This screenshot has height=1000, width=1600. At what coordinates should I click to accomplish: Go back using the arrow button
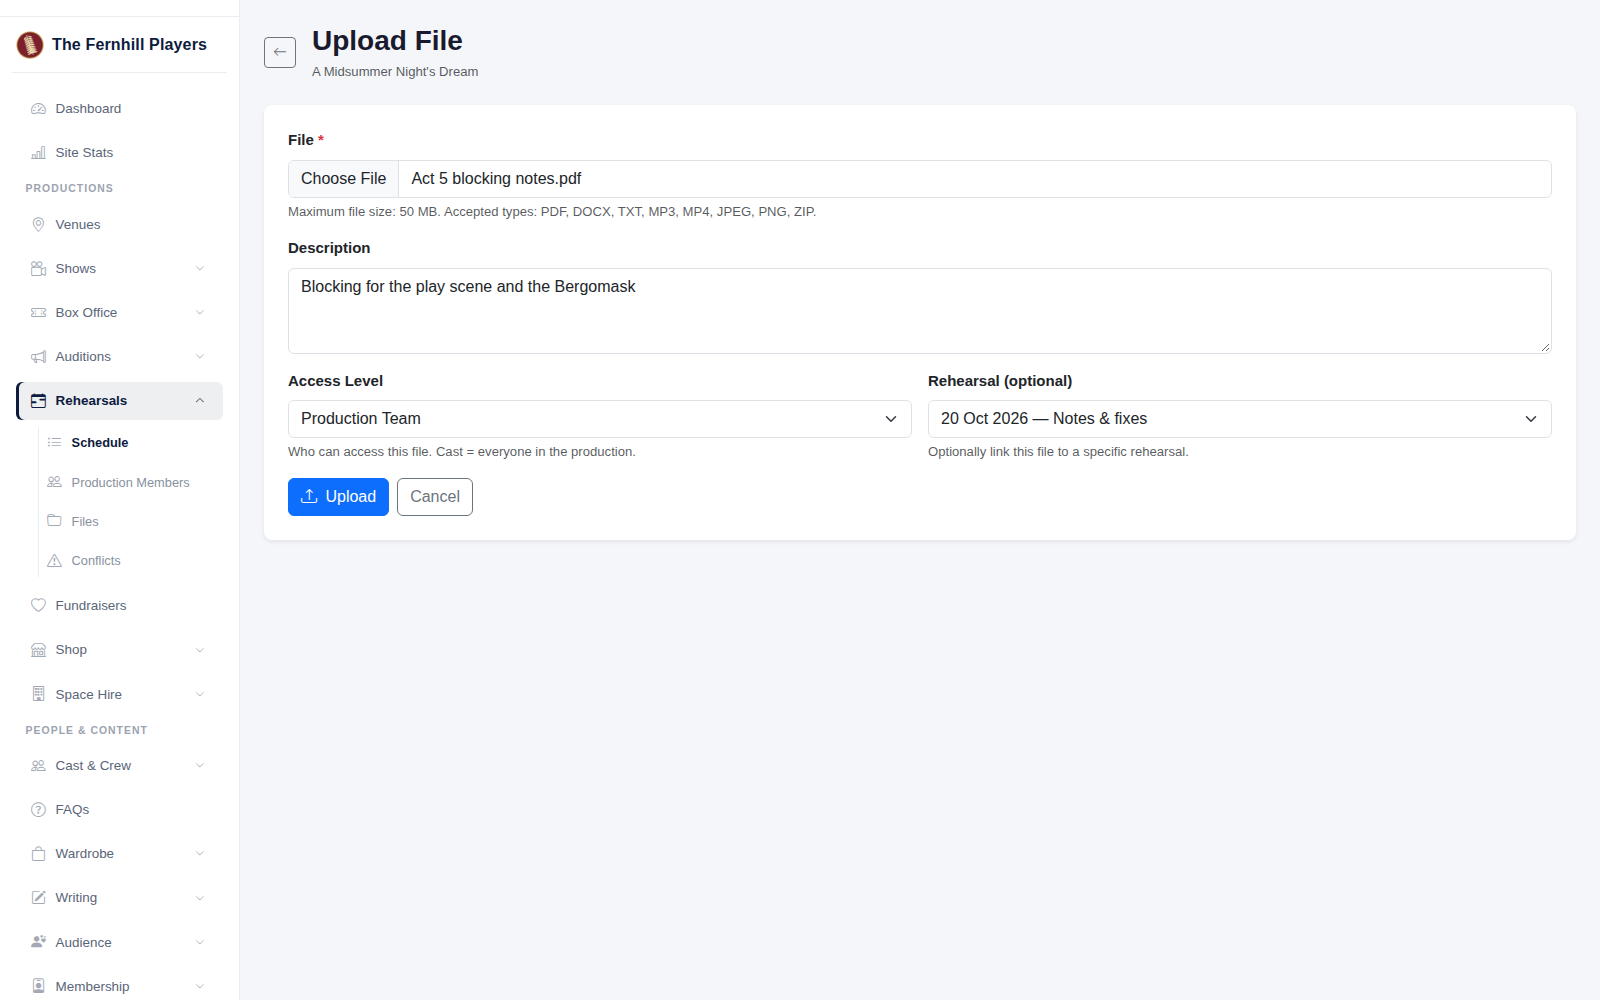point(280,52)
